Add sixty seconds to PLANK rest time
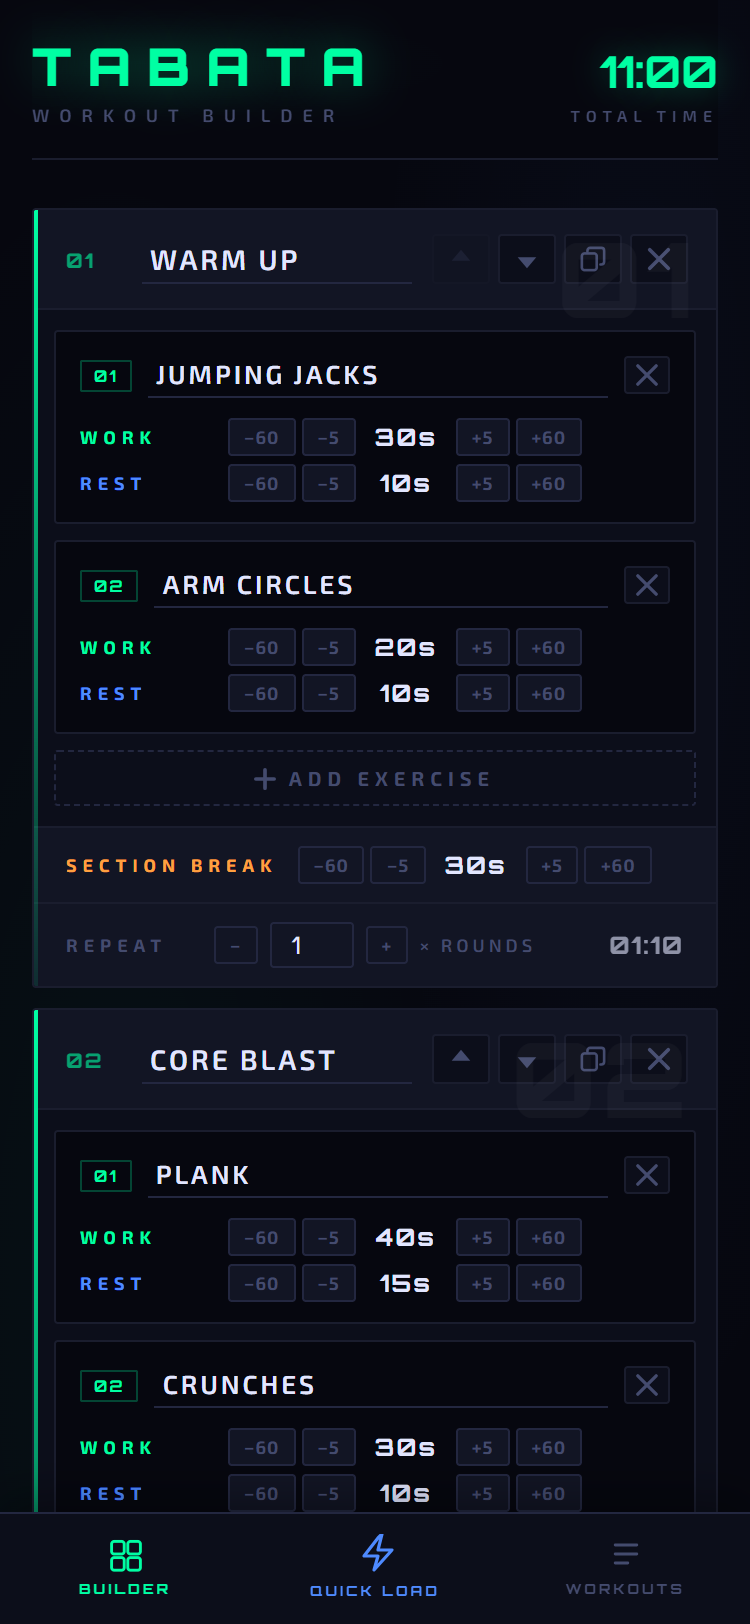This screenshot has width=750, height=1624. (x=548, y=1283)
